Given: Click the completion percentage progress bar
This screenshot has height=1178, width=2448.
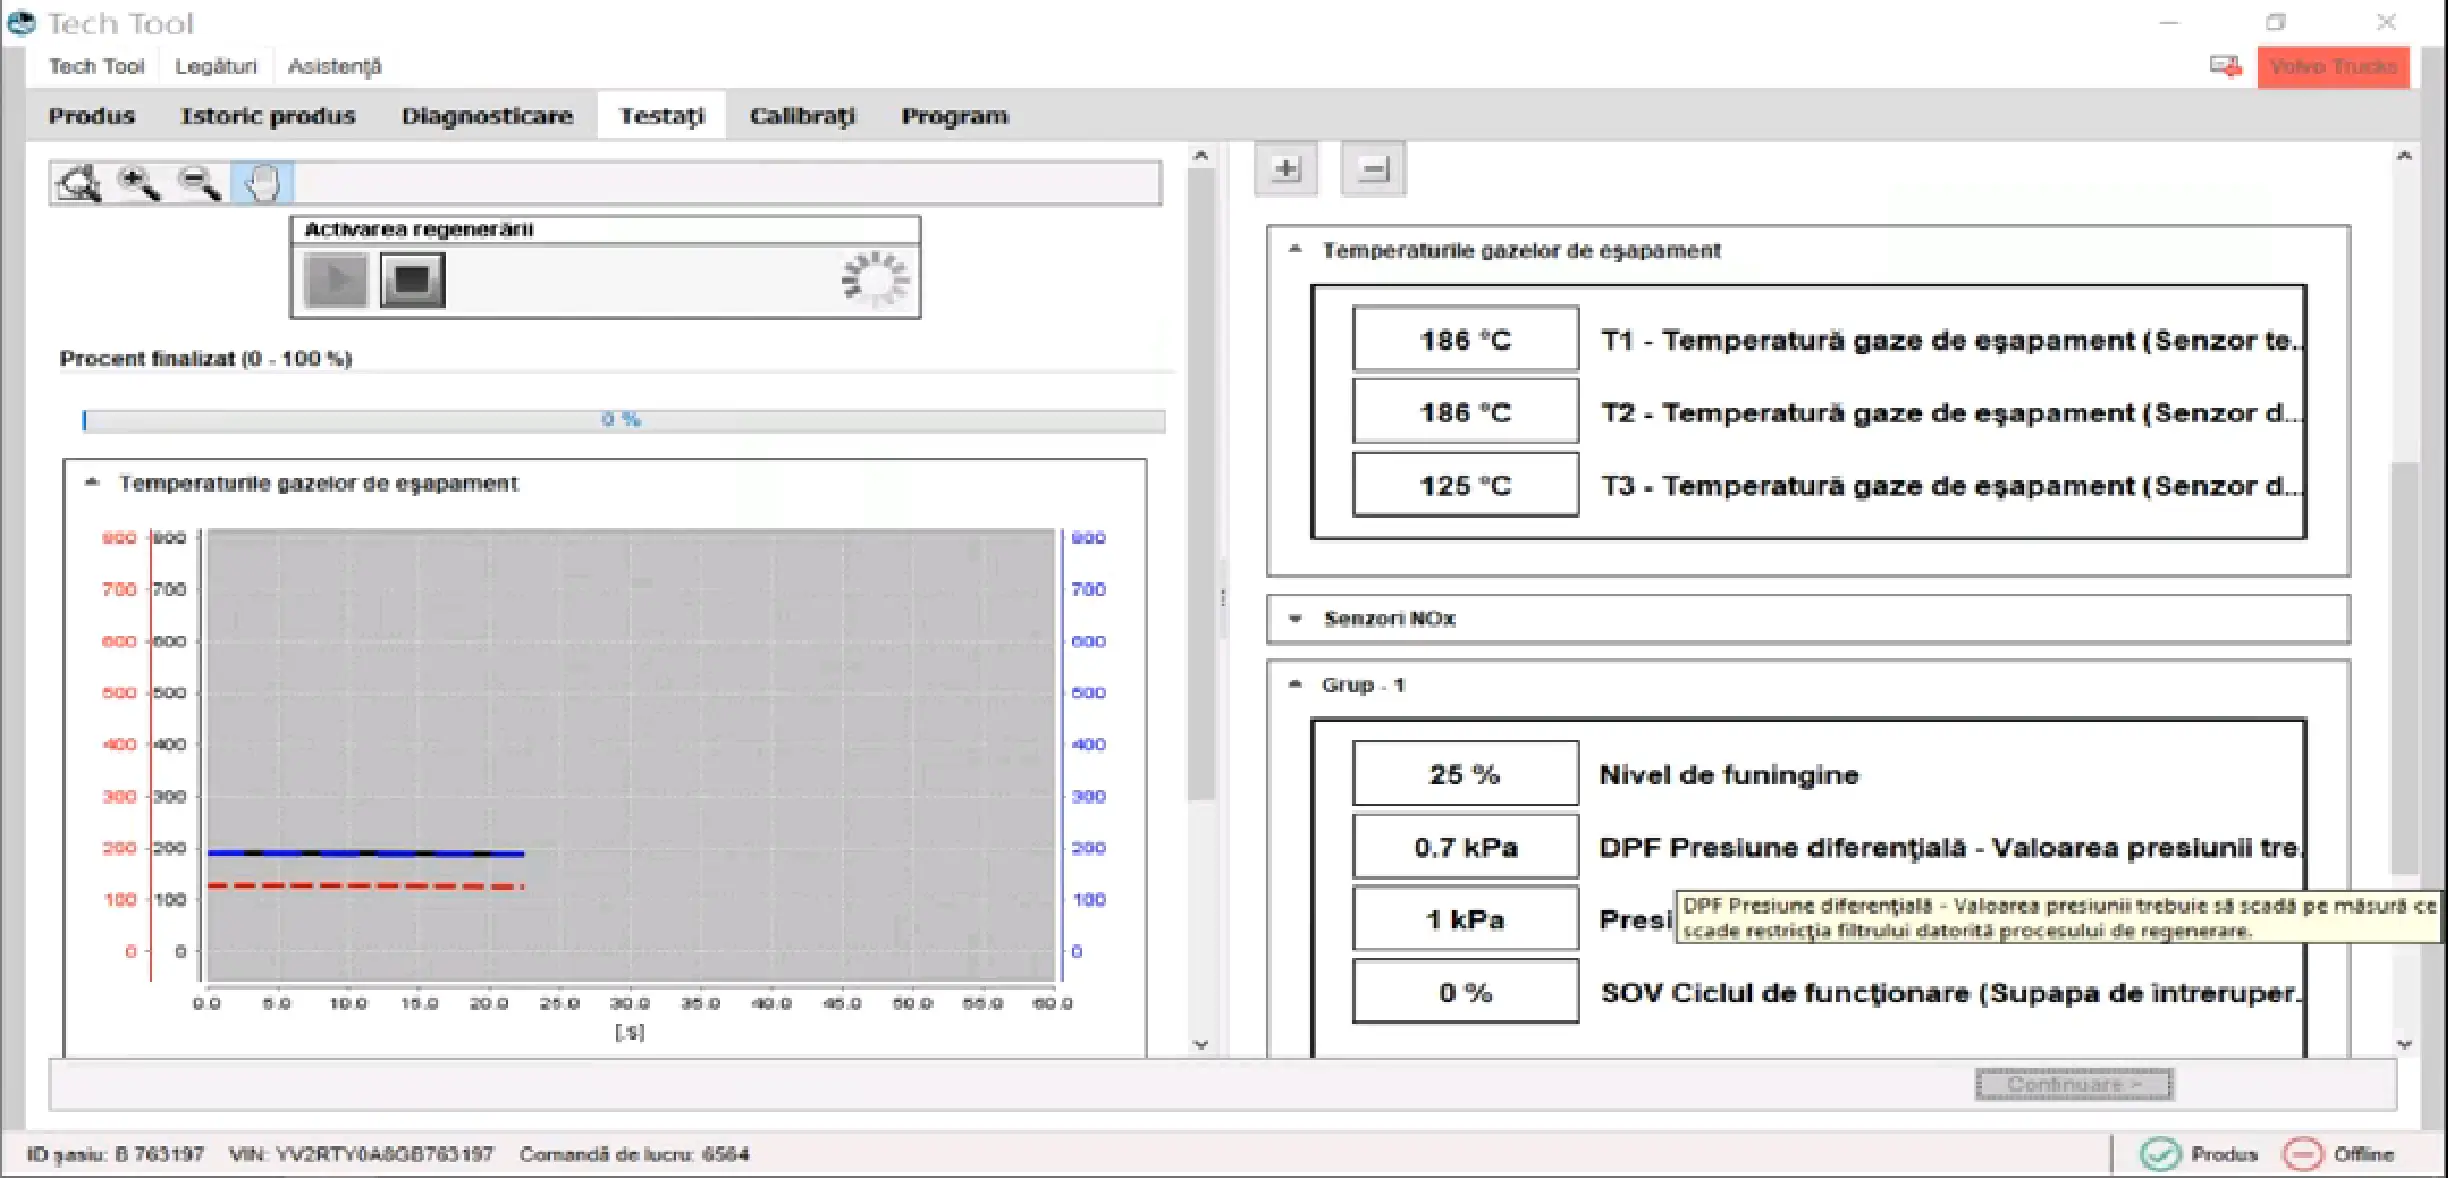Looking at the screenshot, I should (x=623, y=420).
